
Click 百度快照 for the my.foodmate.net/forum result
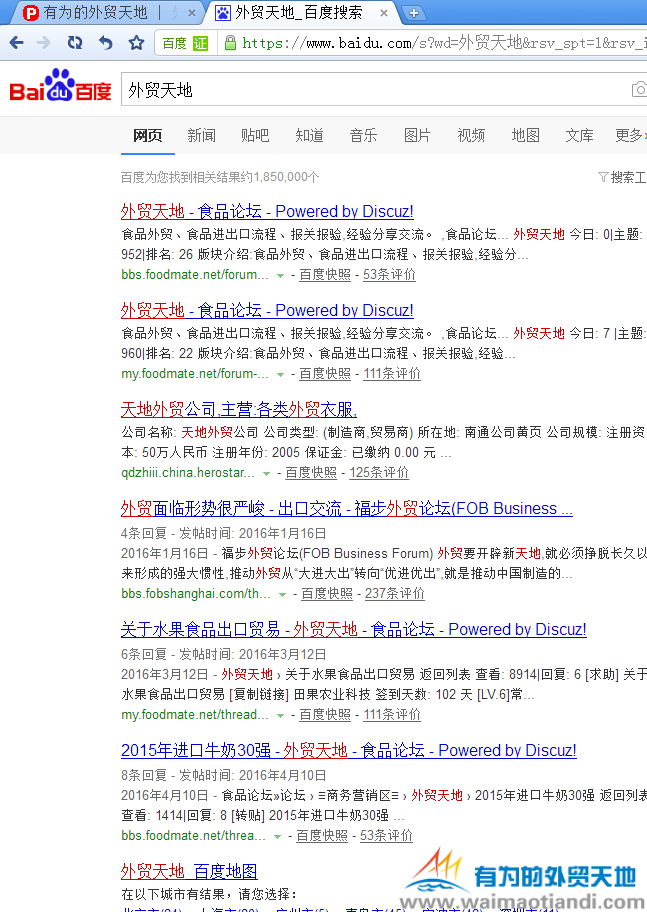[x=325, y=374]
